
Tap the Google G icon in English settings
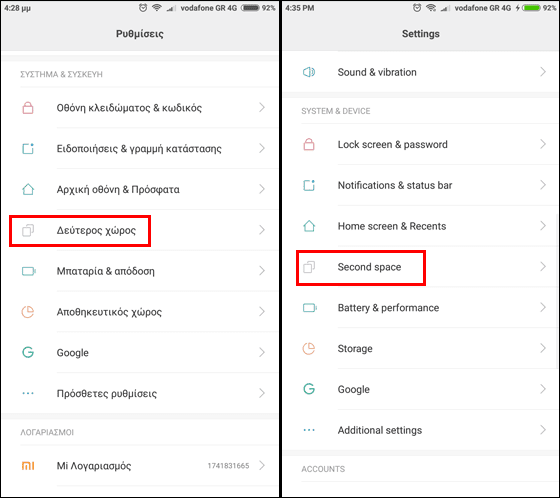[x=309, y=389]
